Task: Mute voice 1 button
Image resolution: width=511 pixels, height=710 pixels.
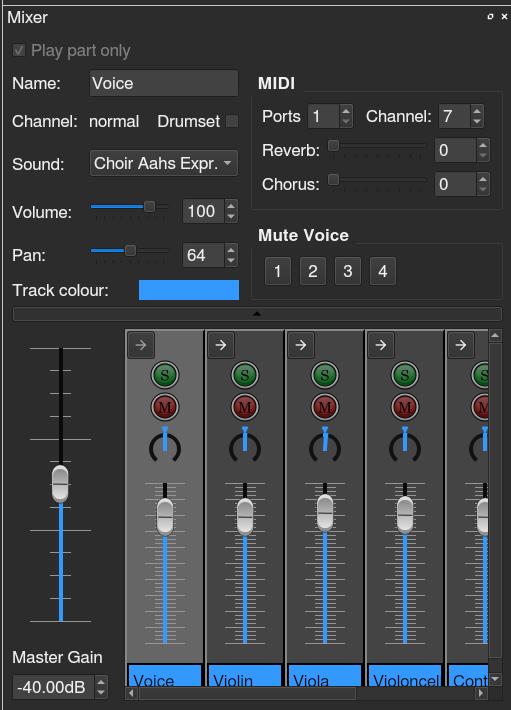Action: [x=277, y=271]
